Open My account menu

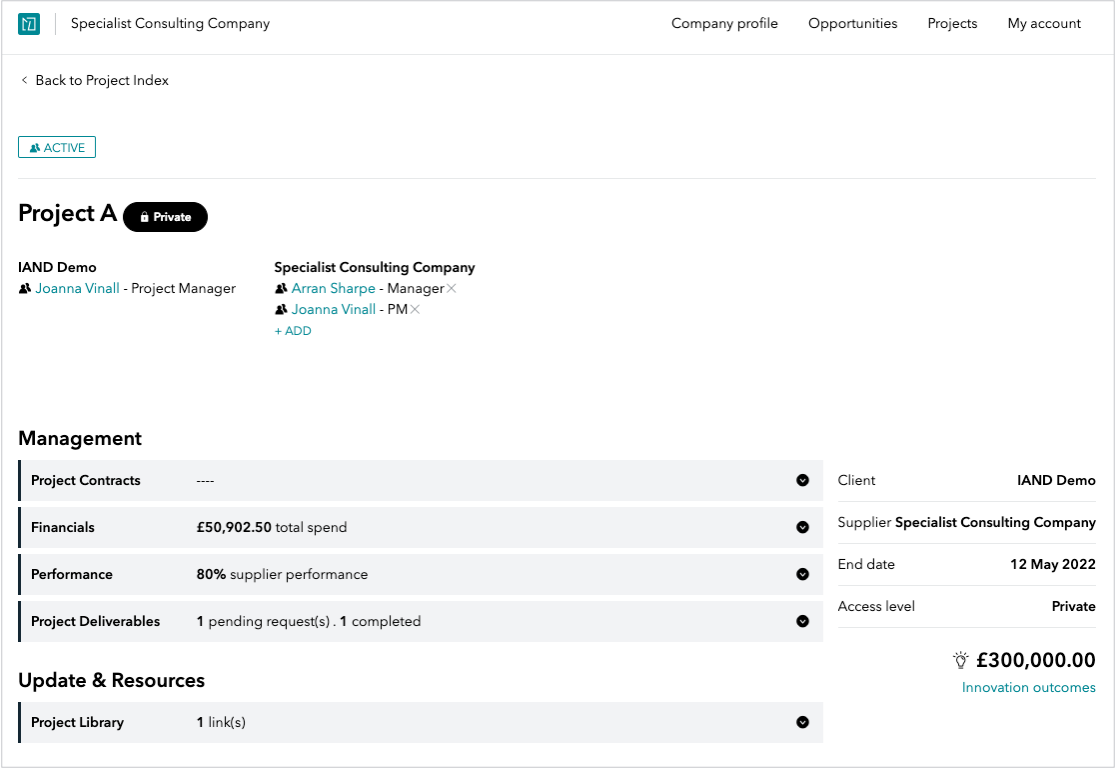click(x=1044, y=23)
